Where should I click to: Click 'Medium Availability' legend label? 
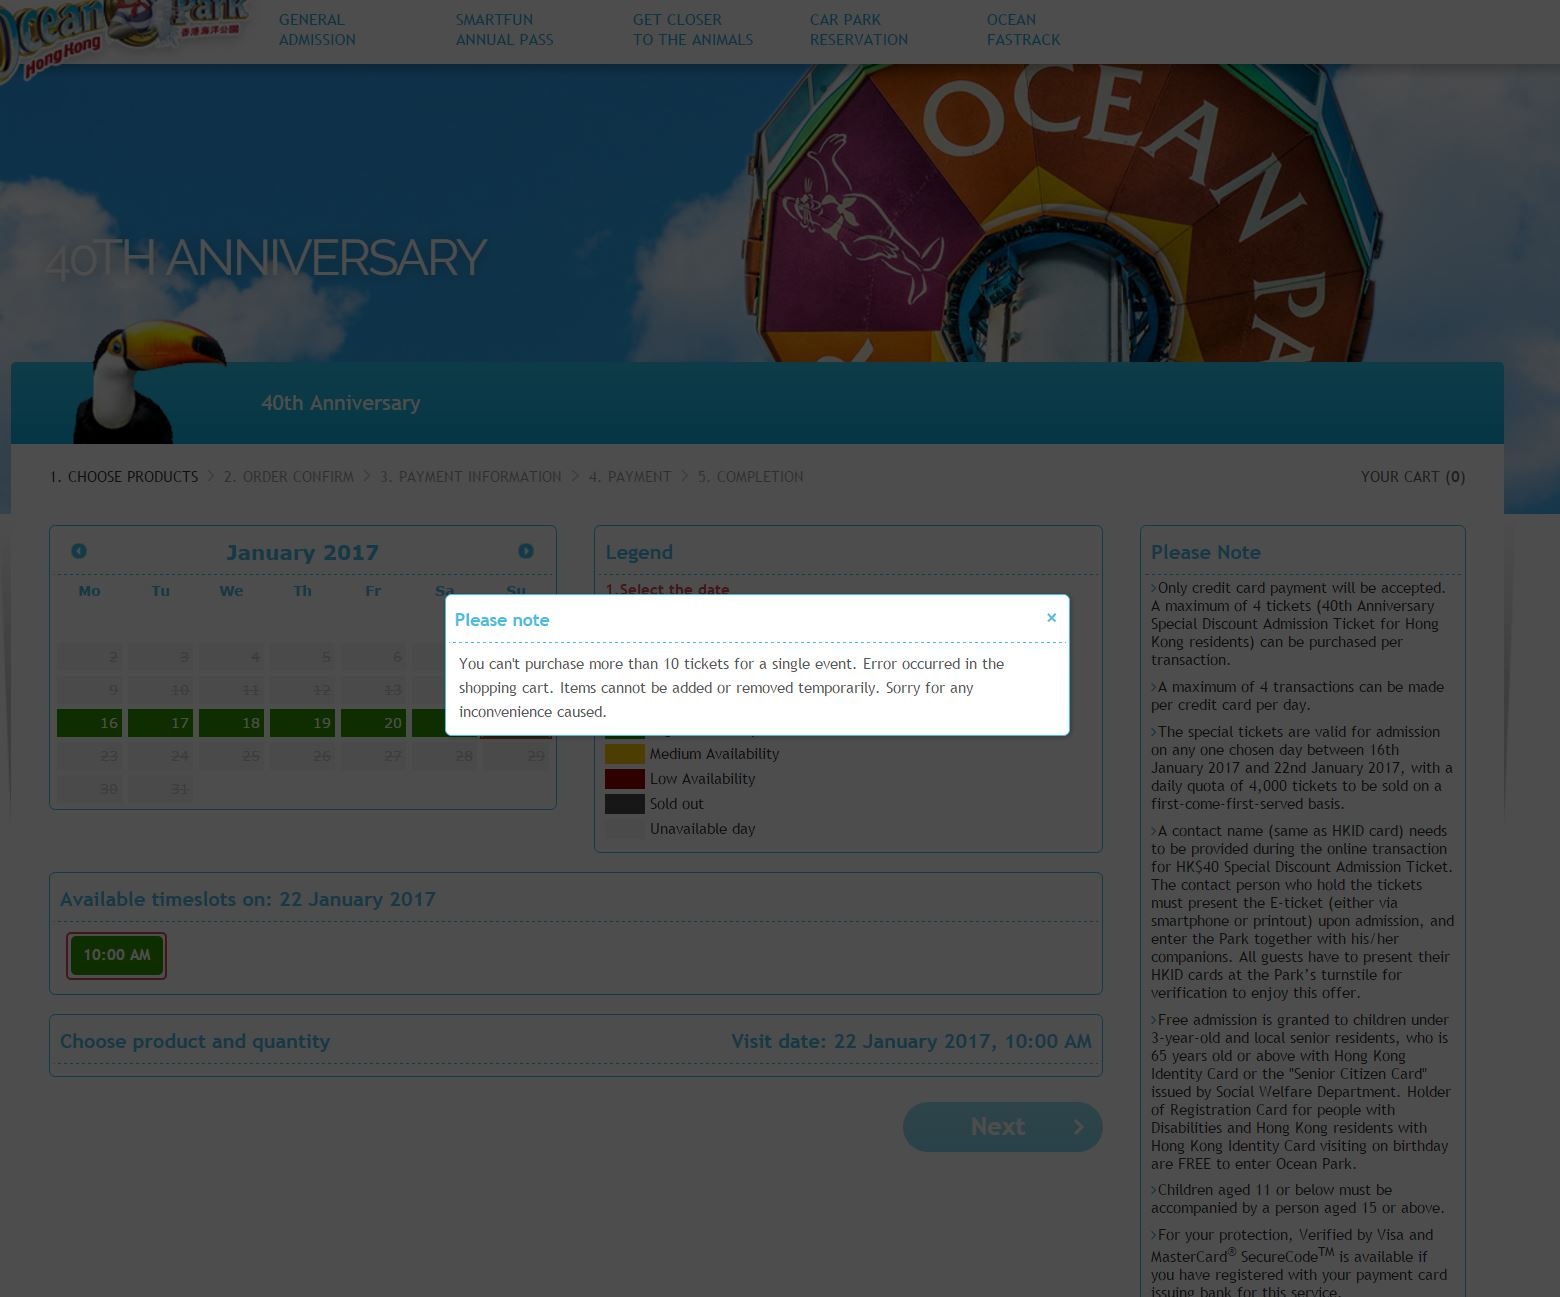714,754
